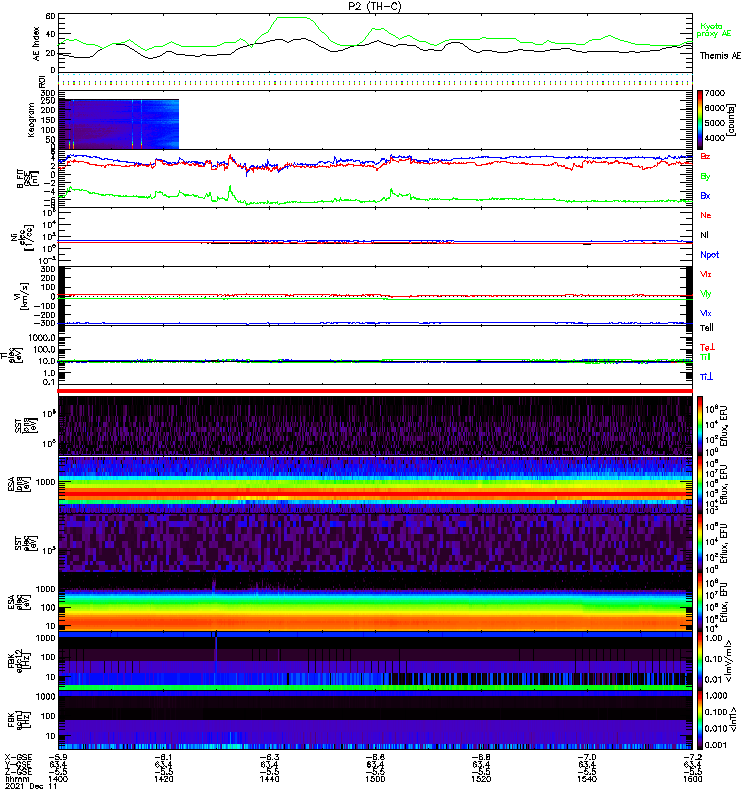Click the keogram counts color bar

click(x=702, y=119)
